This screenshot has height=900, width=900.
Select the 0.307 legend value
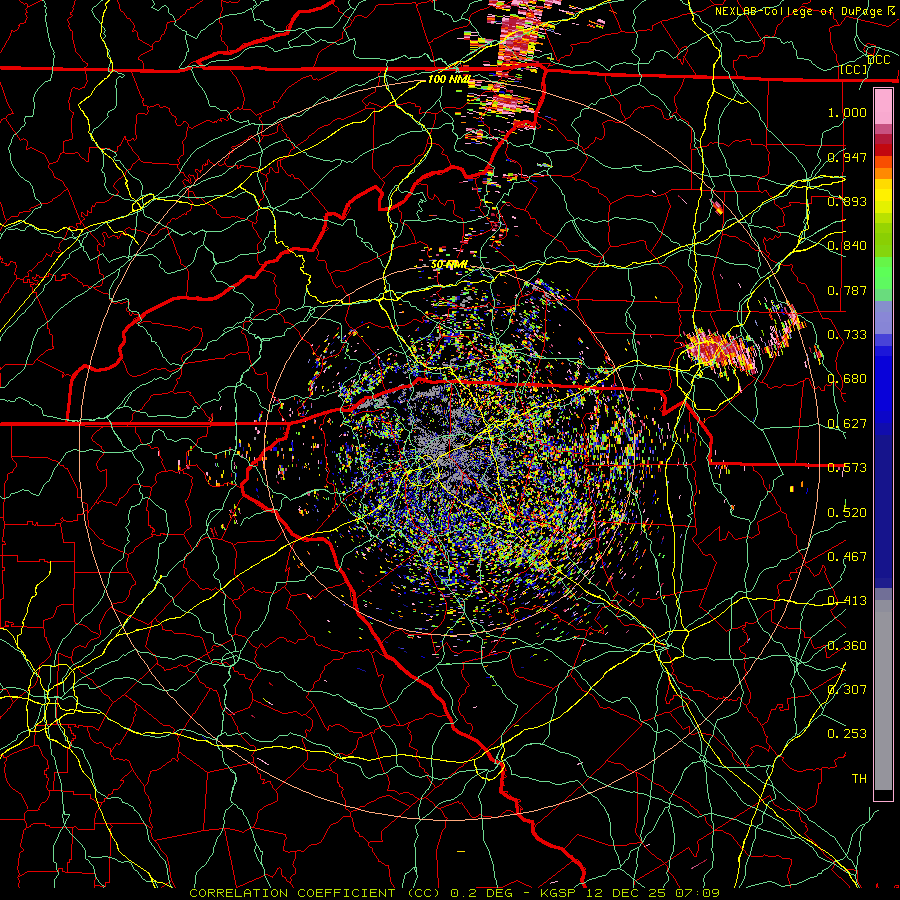(847, 690)
